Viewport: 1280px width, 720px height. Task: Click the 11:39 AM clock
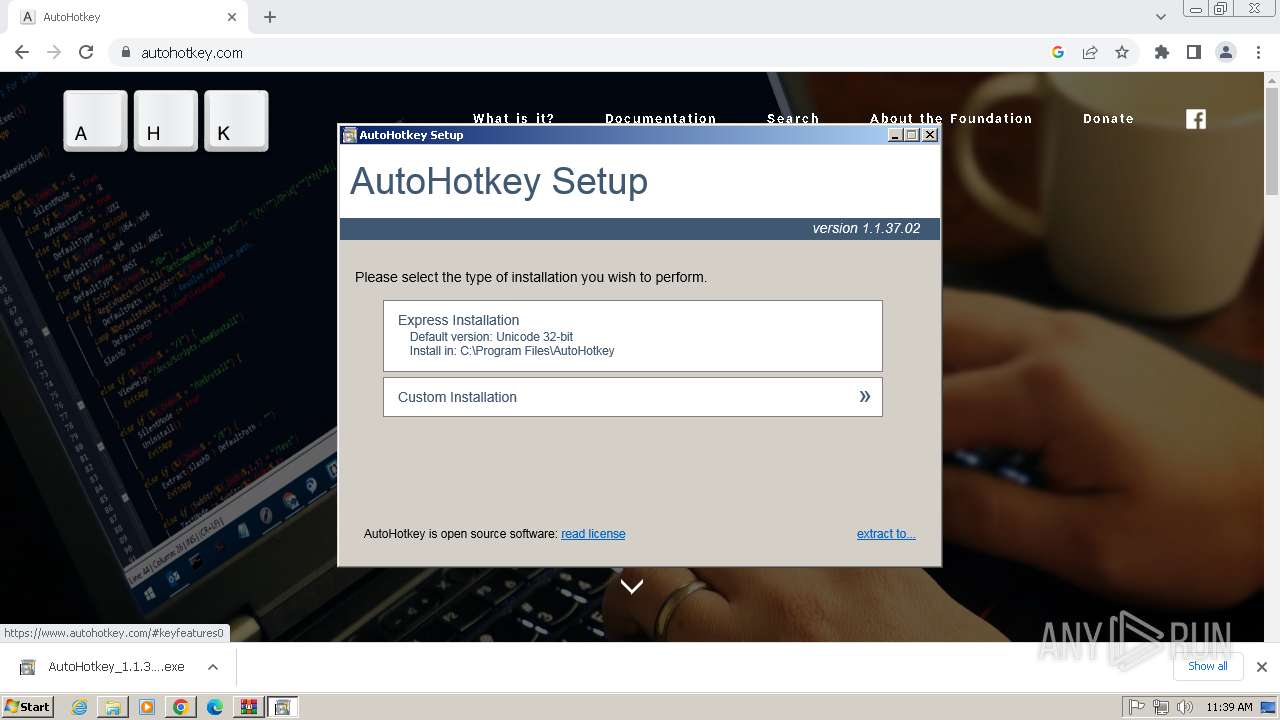point(1229,707)
